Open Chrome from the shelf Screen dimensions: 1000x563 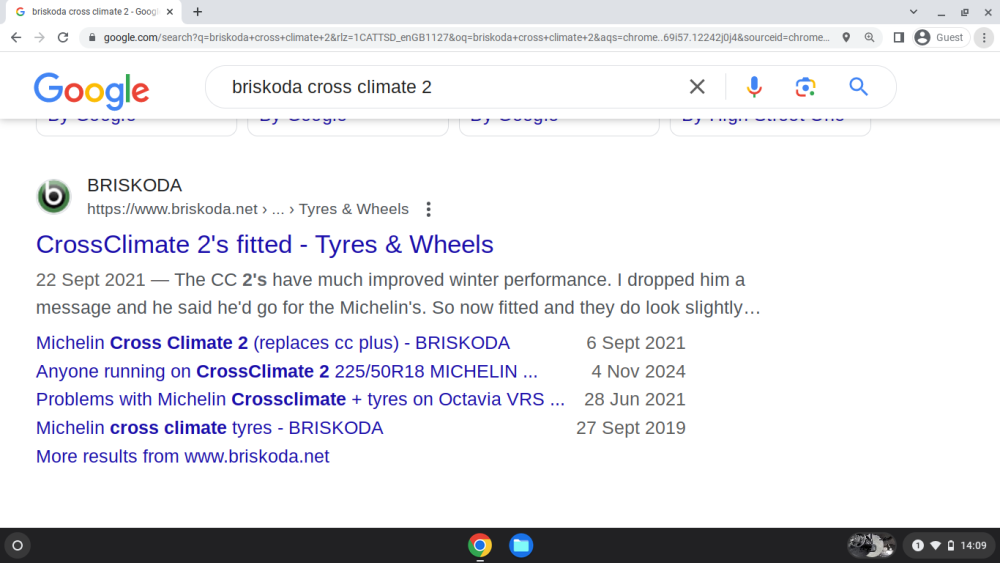480,545
